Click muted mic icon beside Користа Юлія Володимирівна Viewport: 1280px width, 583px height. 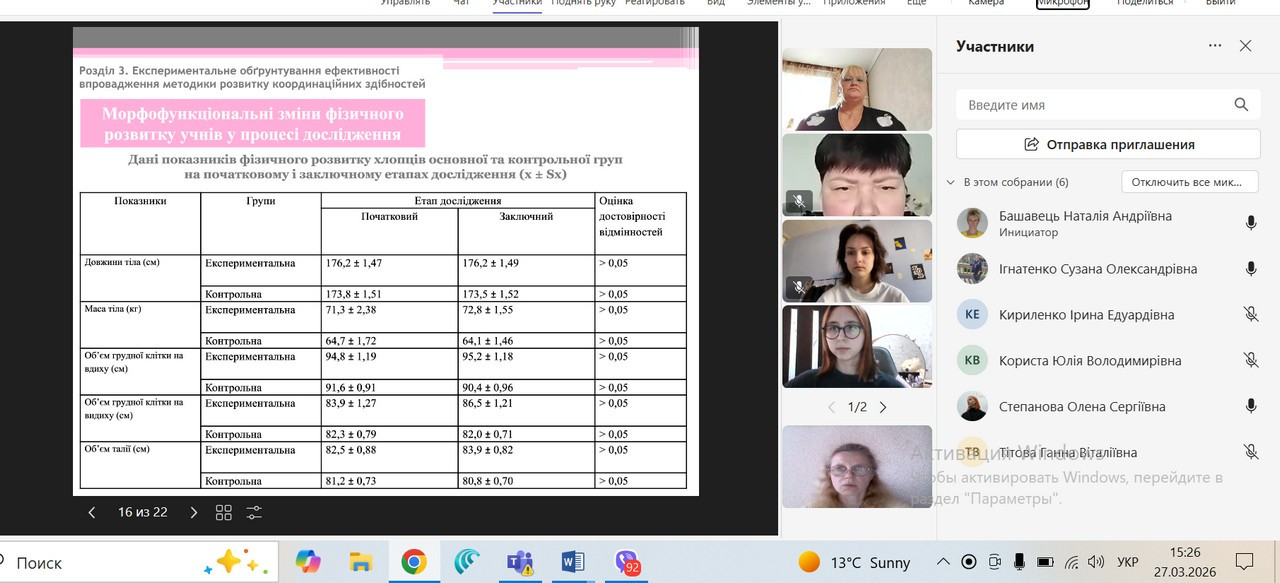click(x=1250, y=361)
